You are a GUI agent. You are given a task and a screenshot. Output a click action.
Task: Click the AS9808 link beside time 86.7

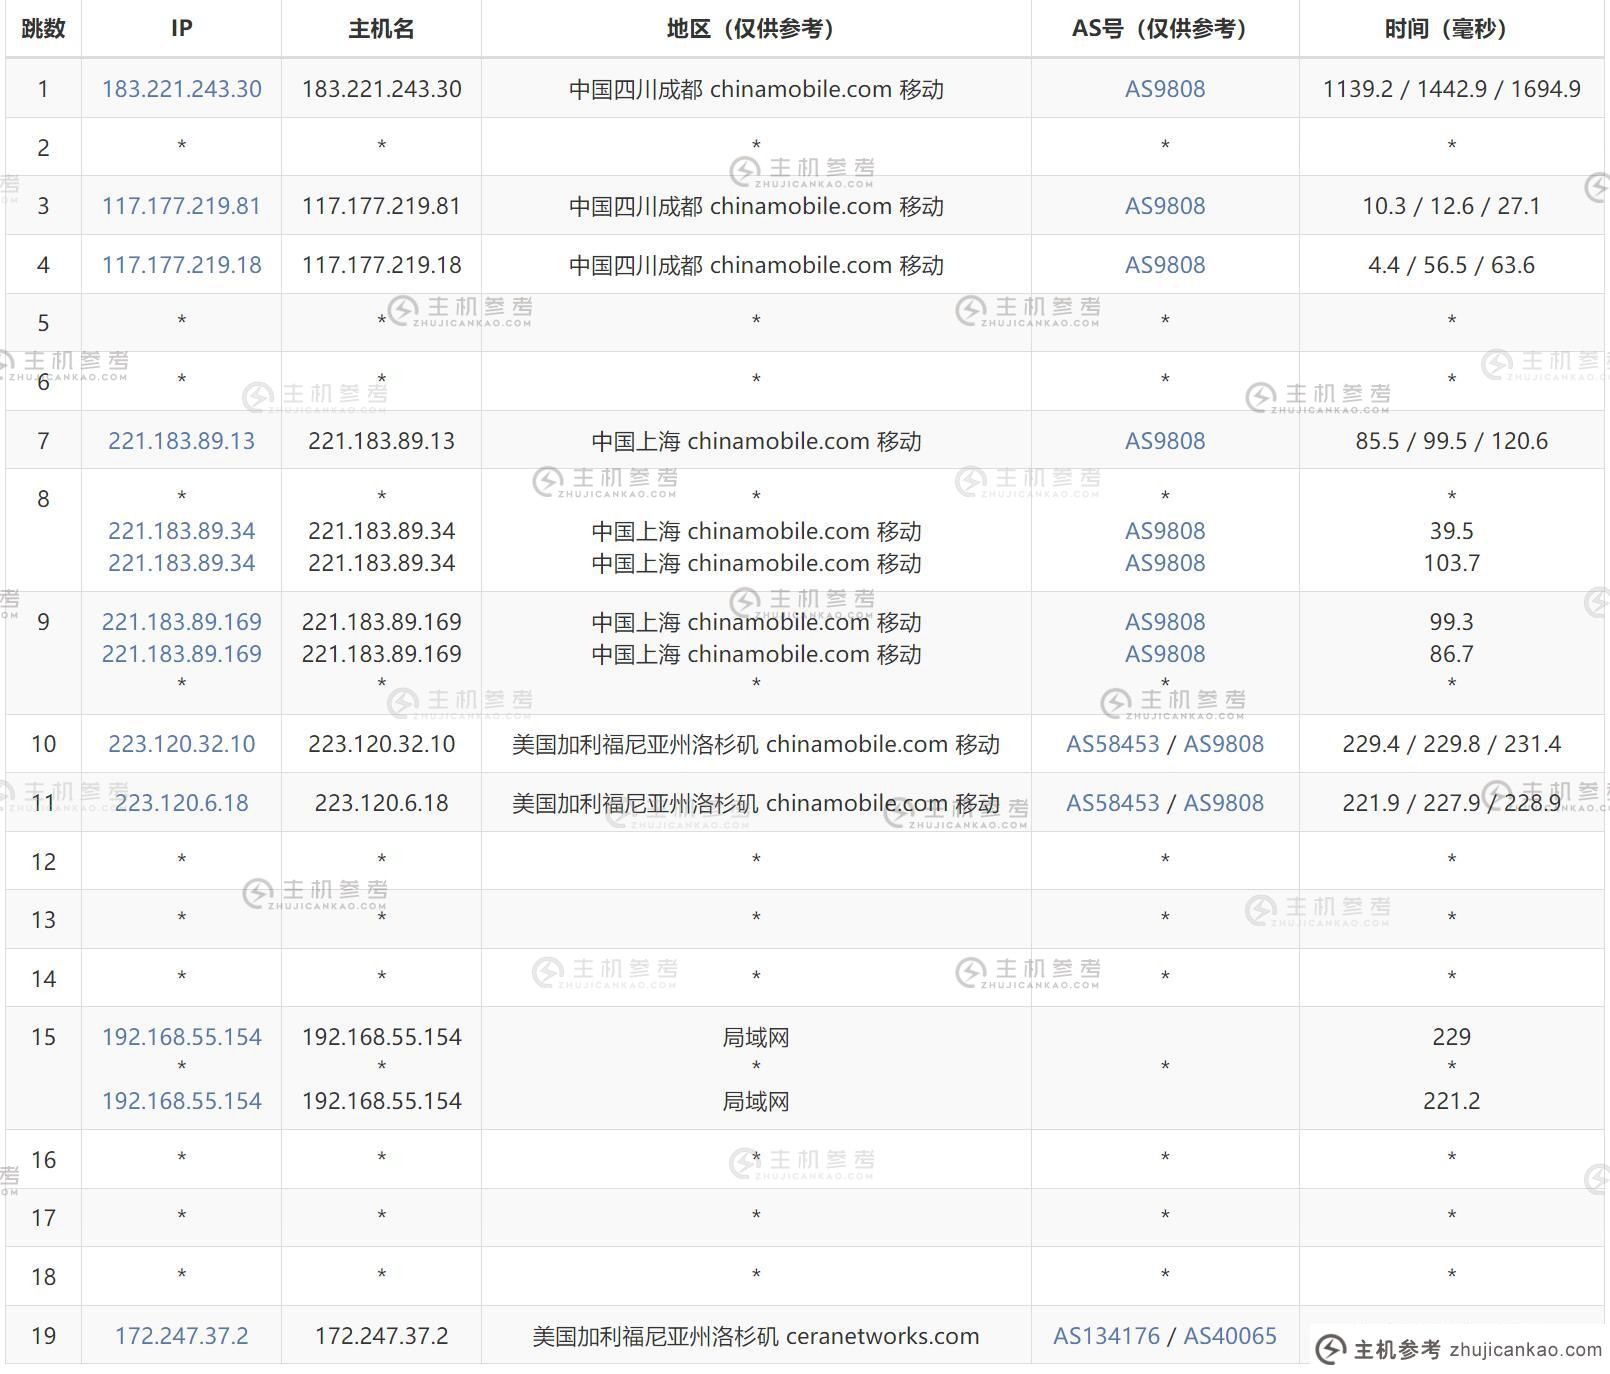point(1165,654)
